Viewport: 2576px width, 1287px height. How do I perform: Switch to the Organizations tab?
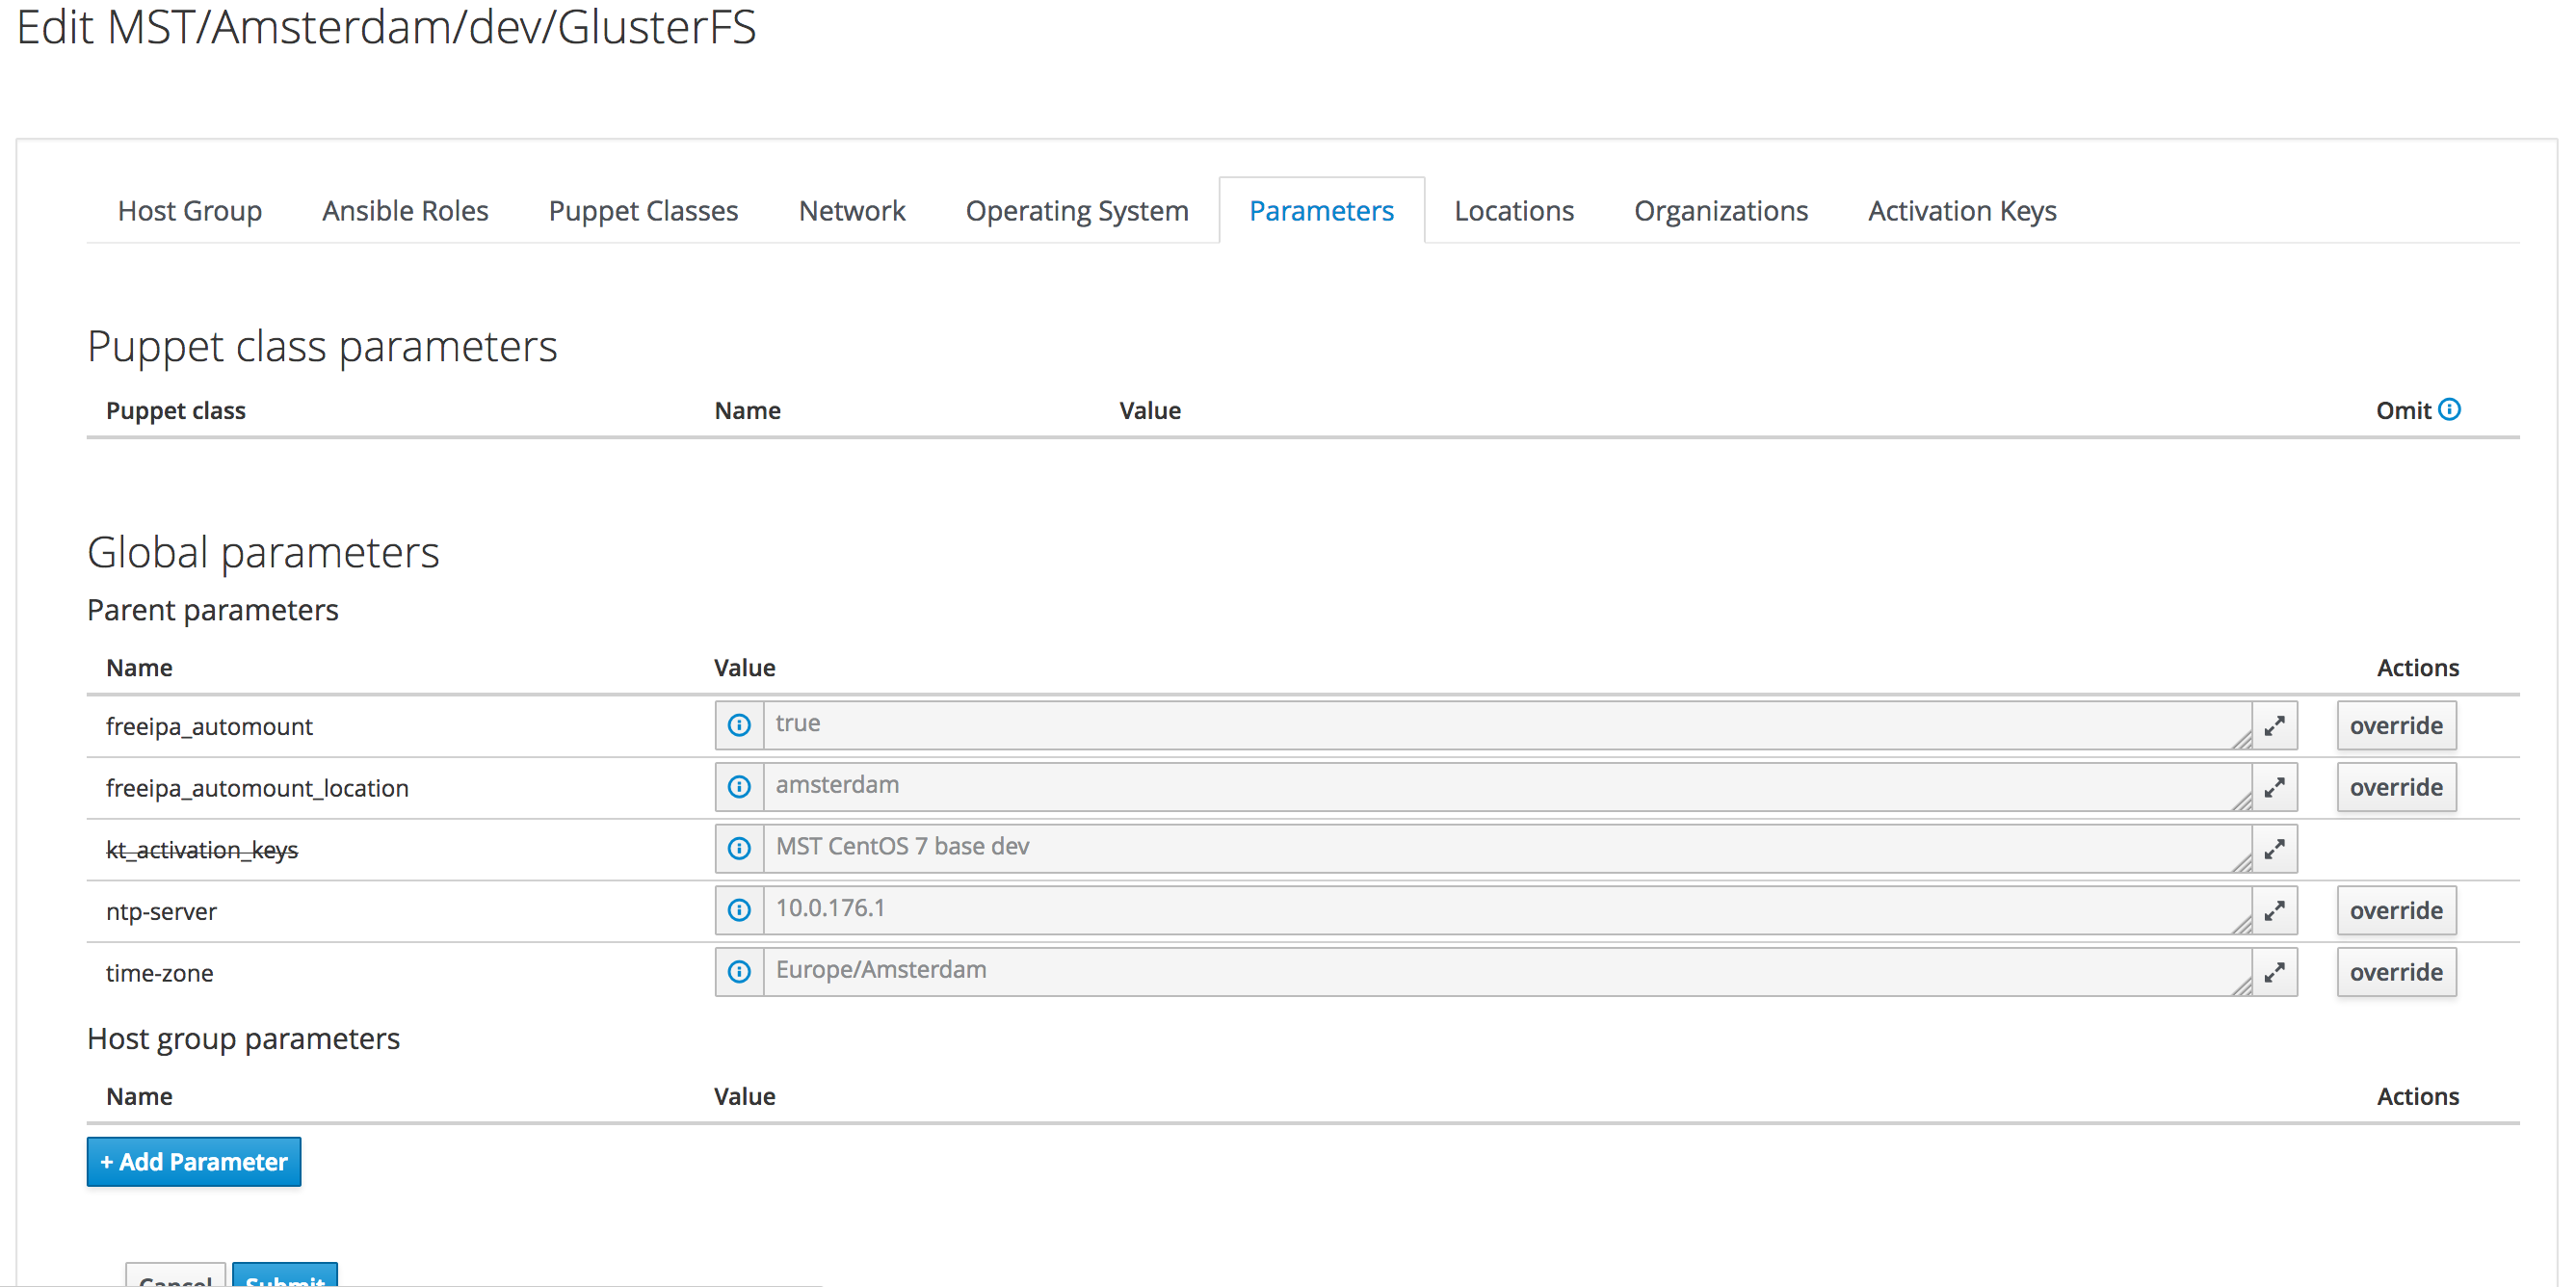(1720, 210)
